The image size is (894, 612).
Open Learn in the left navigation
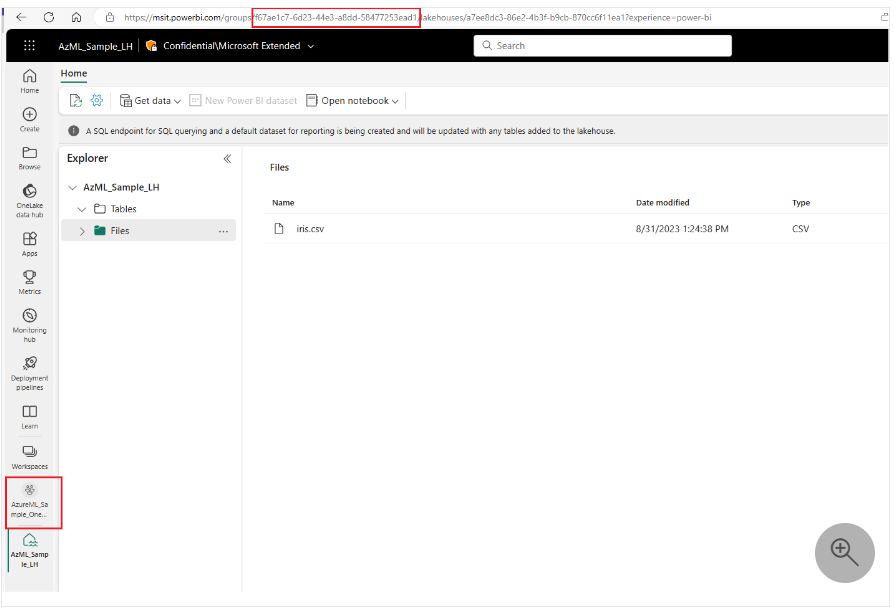[30, 417]
